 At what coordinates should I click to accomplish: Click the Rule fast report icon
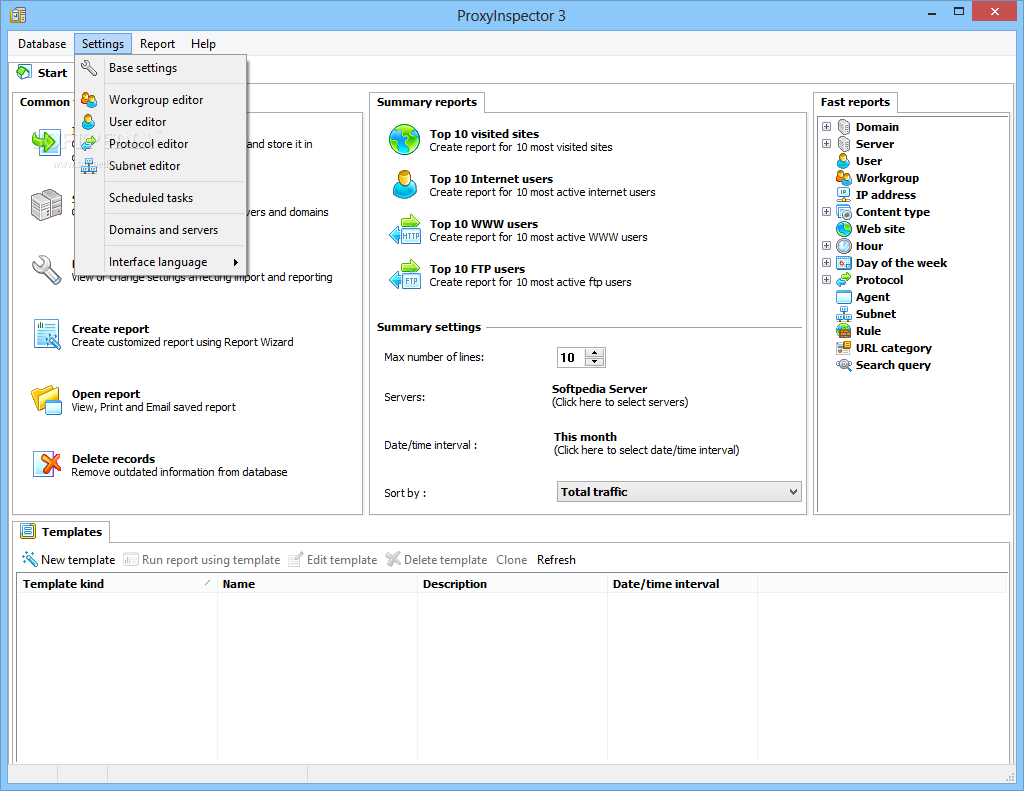pyautogui.click(x=844, y=331)
